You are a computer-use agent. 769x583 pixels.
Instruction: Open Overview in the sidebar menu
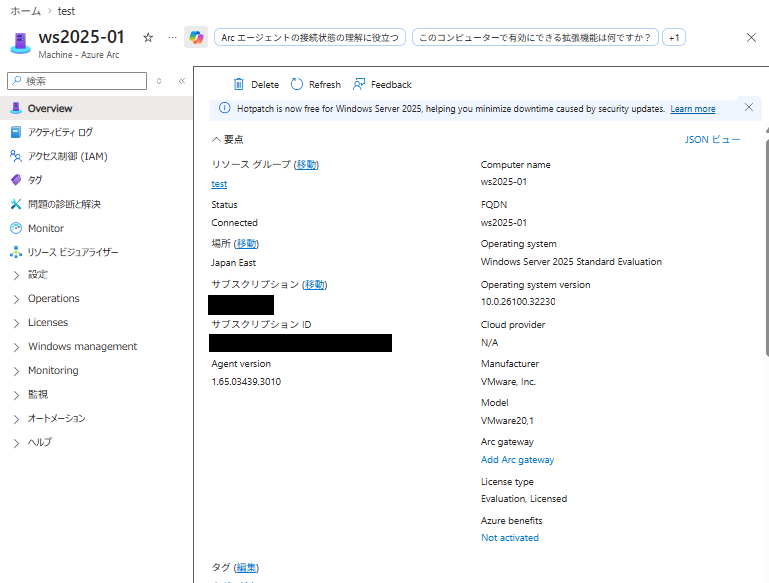[x=96, y=108]
